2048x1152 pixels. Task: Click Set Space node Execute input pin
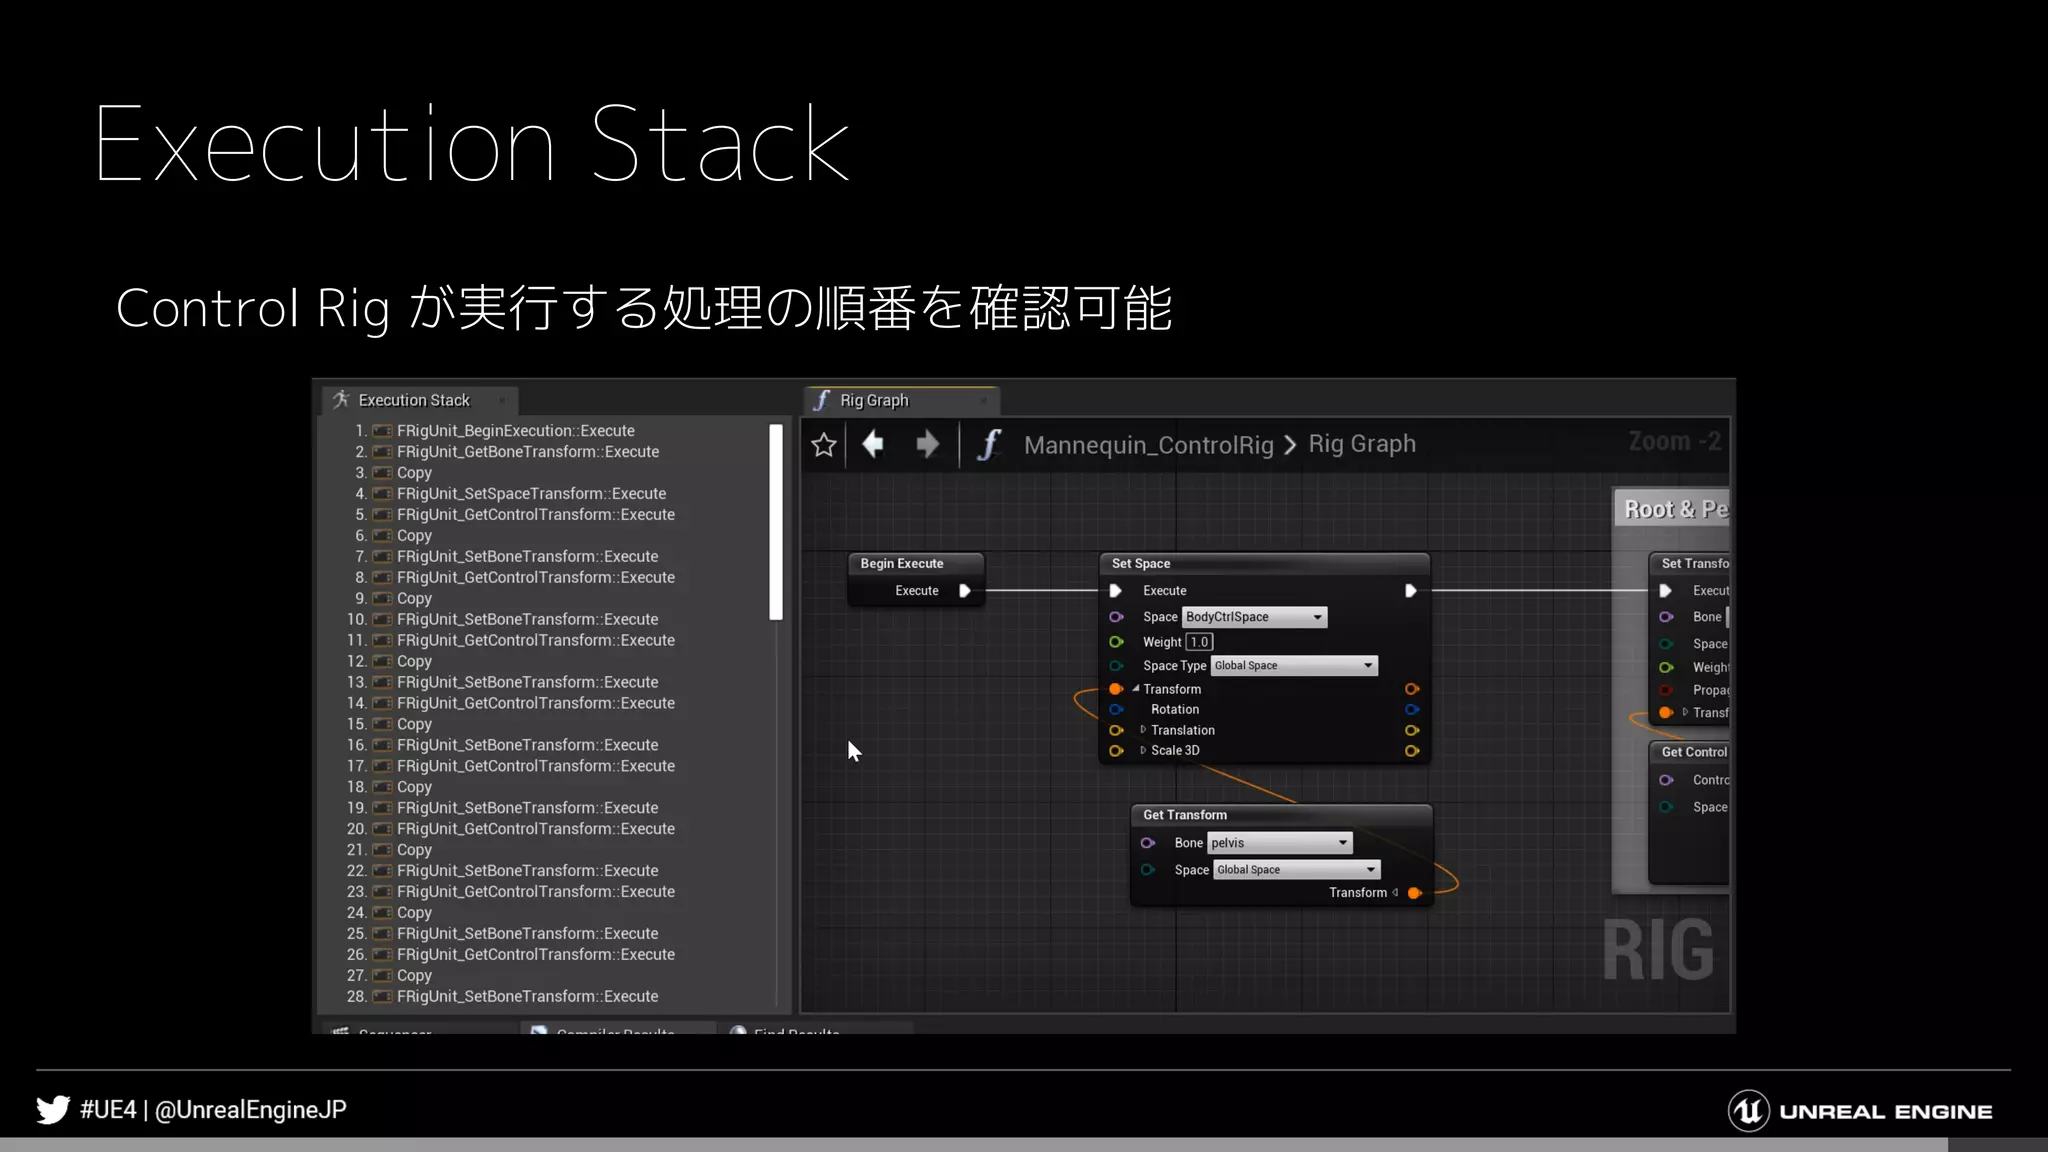pos(1116,591)
